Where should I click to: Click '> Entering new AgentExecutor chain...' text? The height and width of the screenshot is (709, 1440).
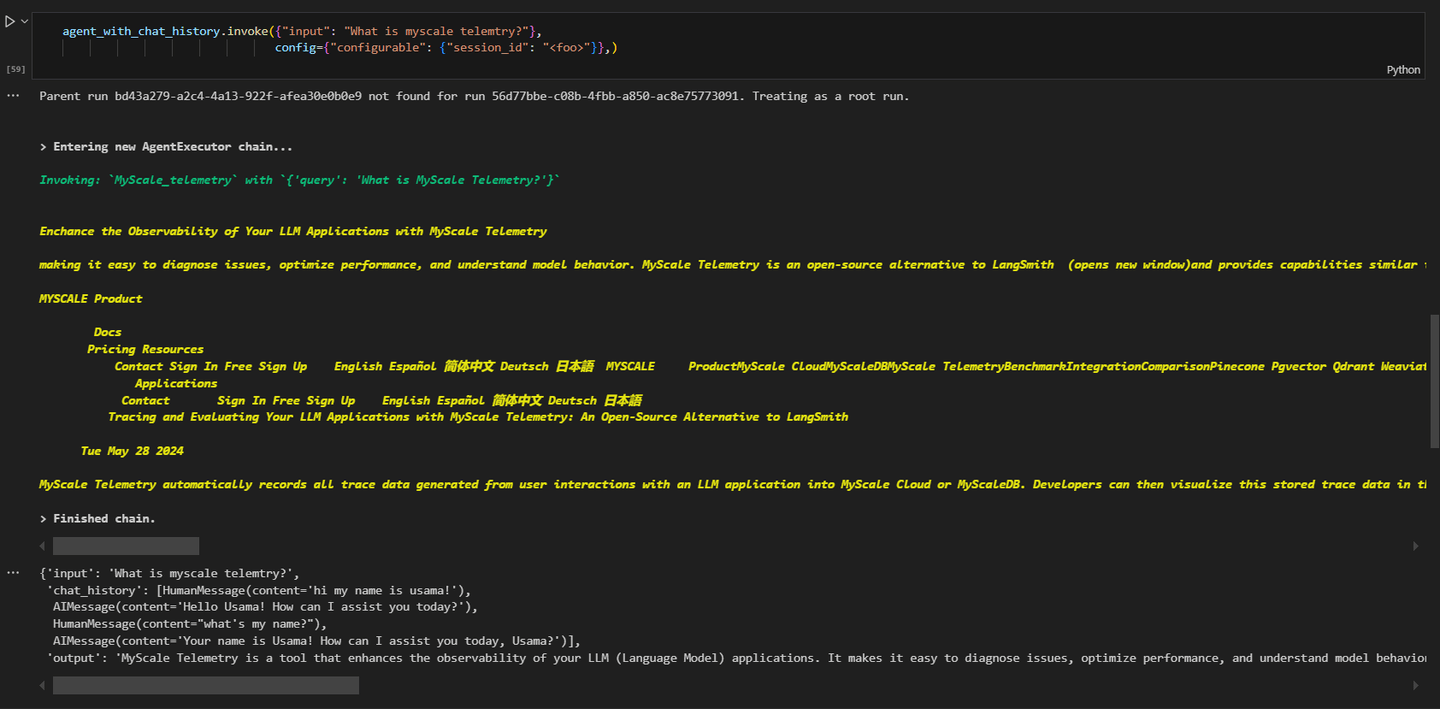(x=166, y=147)
